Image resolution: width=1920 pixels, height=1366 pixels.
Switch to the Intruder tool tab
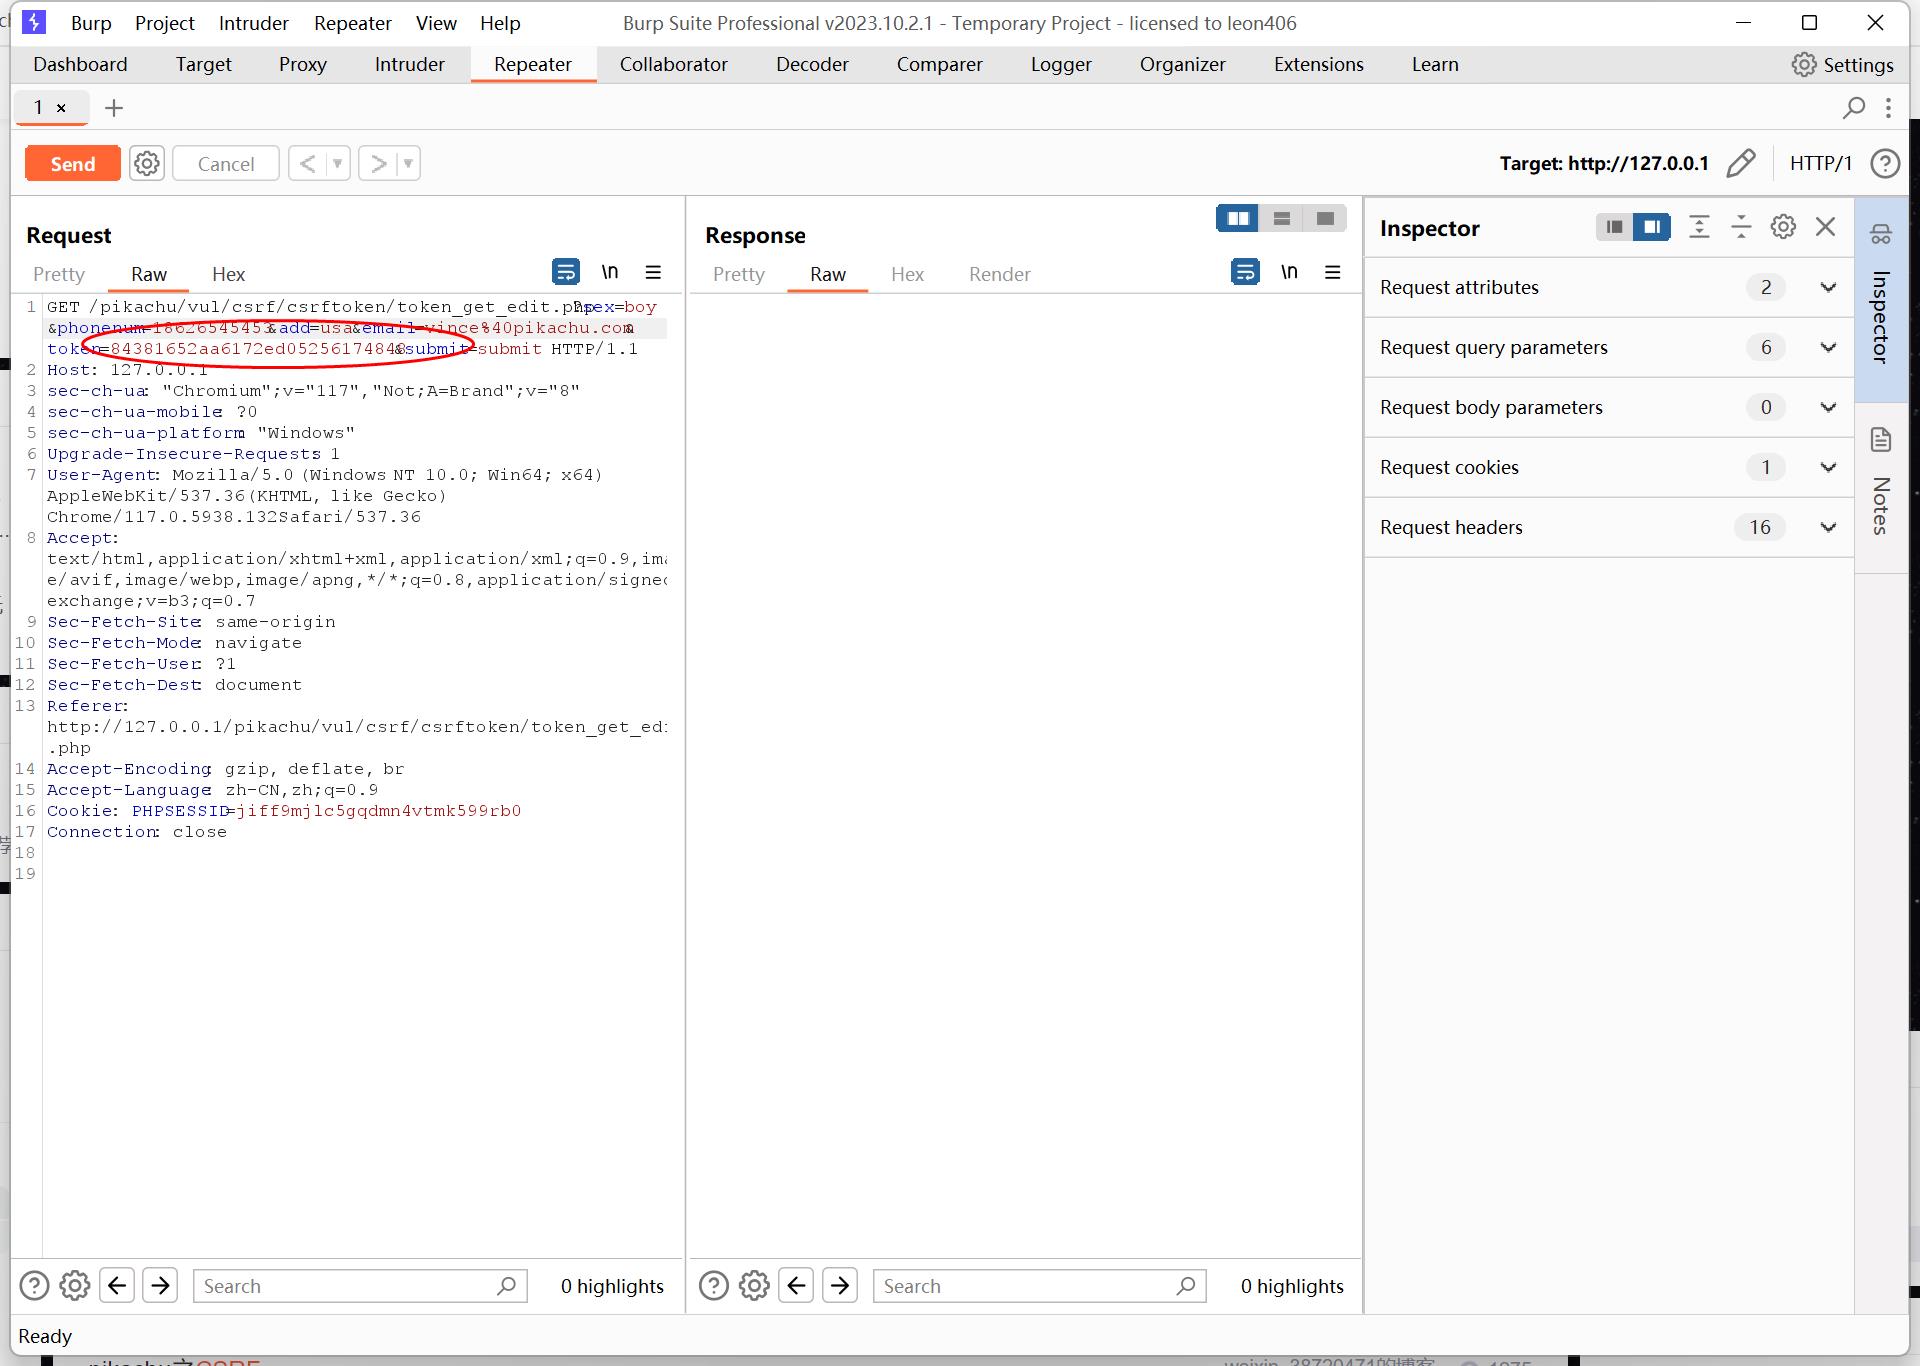[x=410, y=64]
